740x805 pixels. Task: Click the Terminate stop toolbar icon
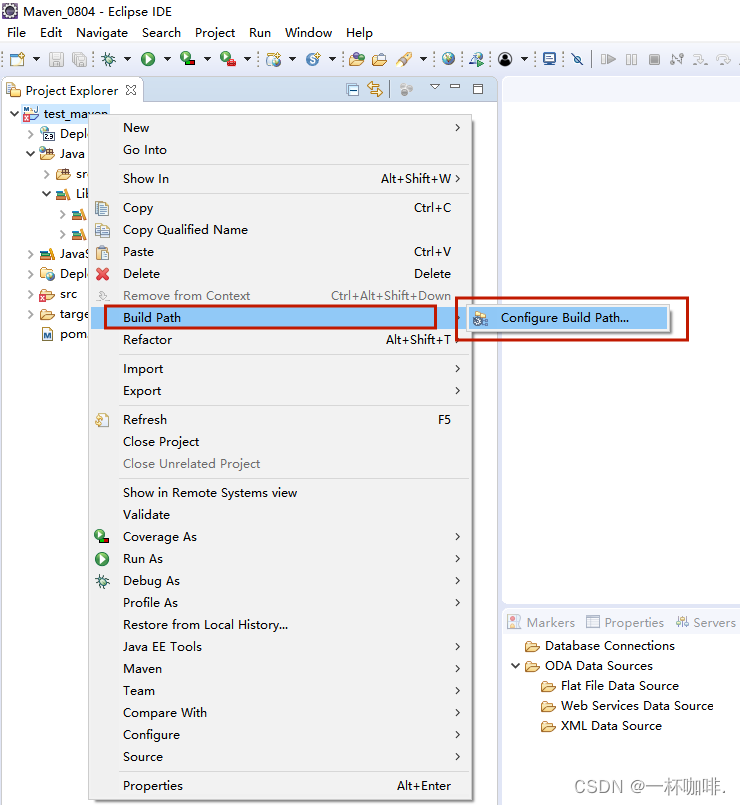click(654, 60)
